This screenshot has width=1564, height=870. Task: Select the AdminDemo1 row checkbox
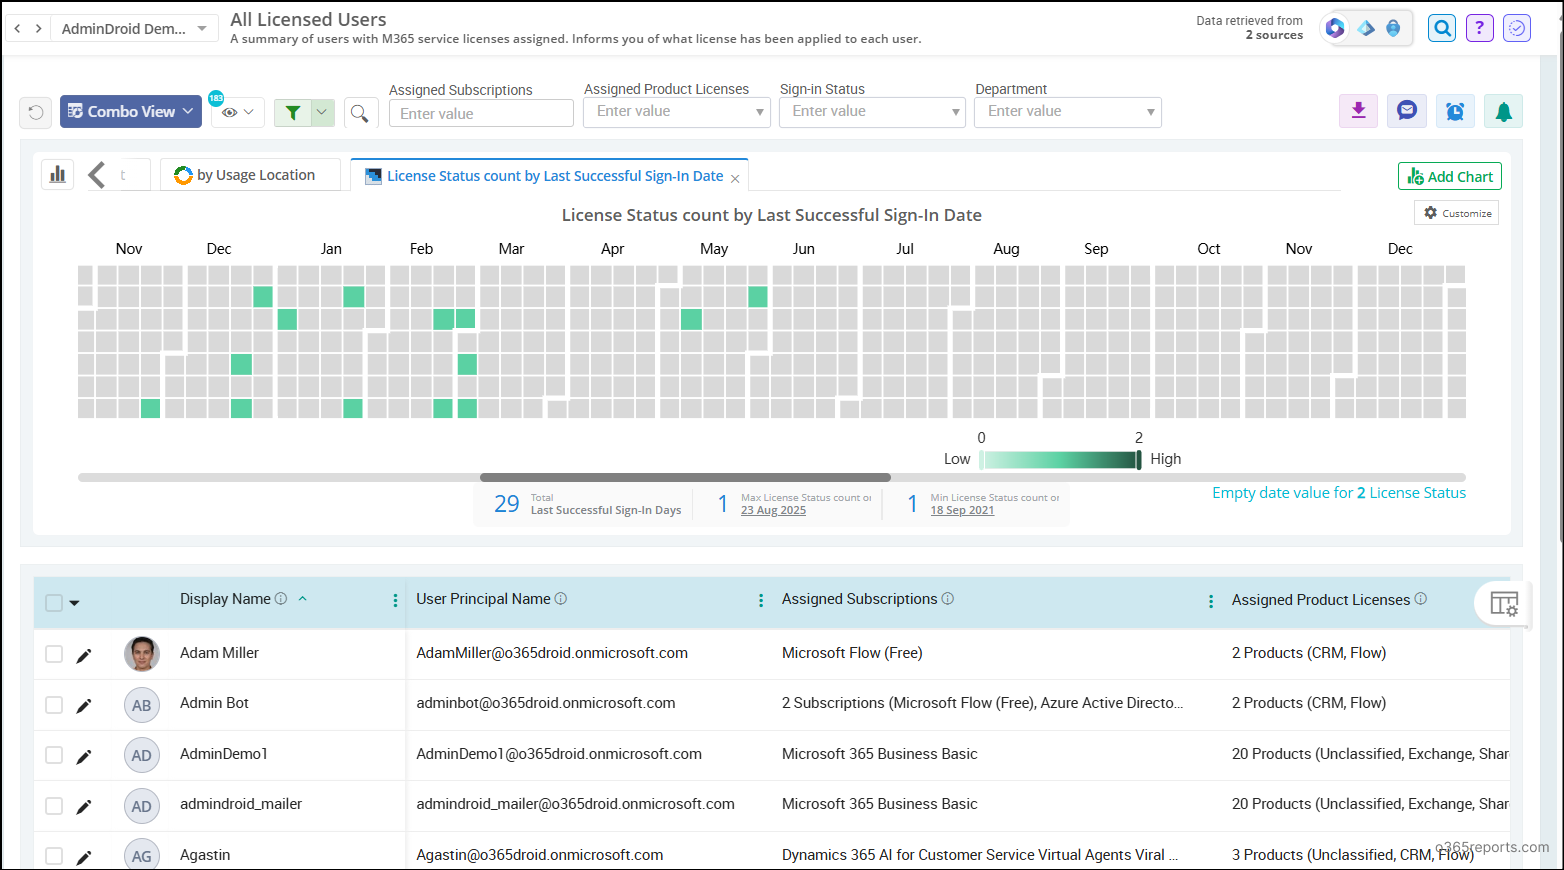coord(54,755)
